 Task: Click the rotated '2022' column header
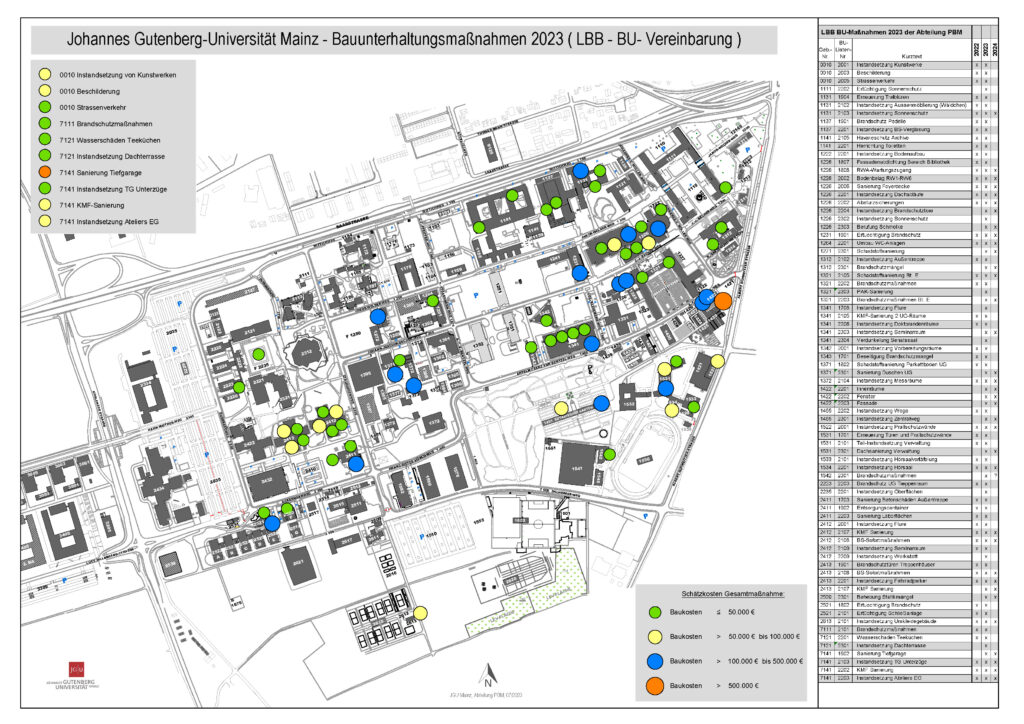[x=976, y=49]
